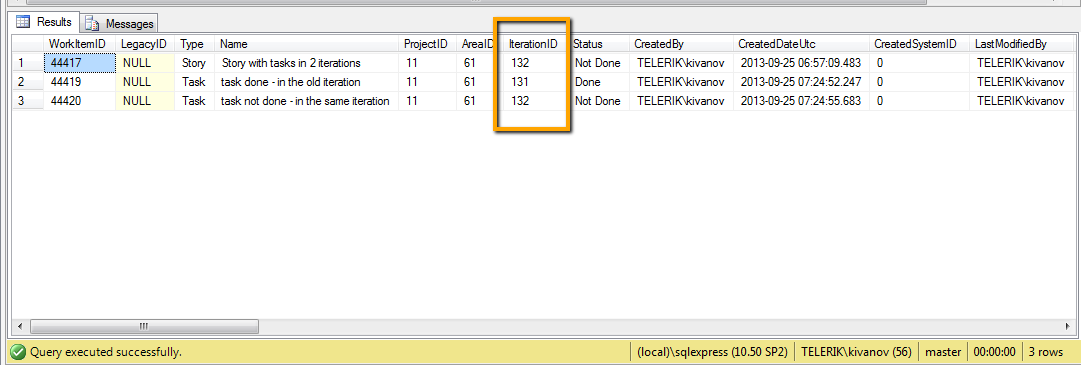The width and height of the screenshot is (1081, 365).
Task: Select the Results tab
Action: 46,22
